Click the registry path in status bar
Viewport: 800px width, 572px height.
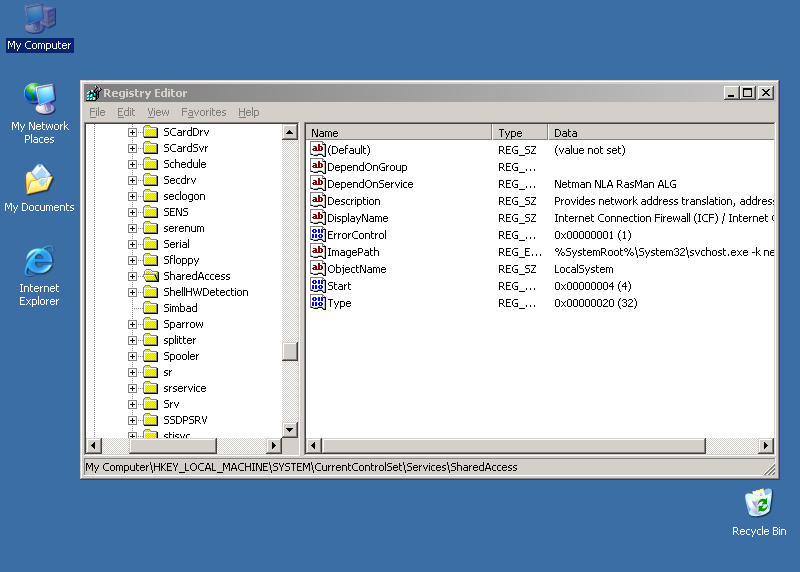[x=301, y=467]
